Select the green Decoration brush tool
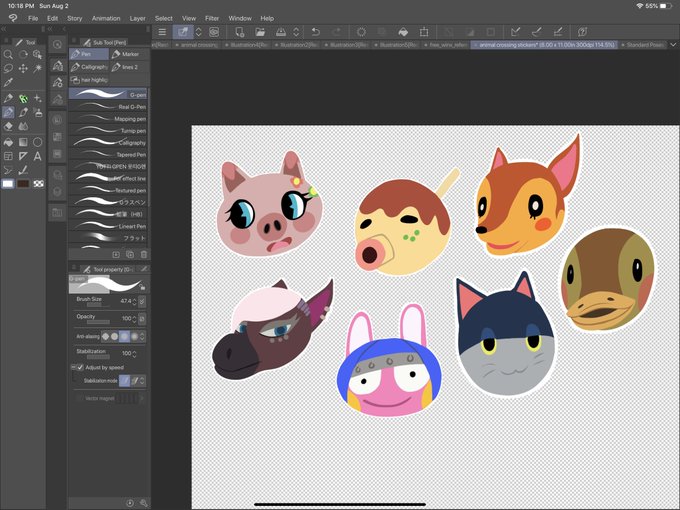This screenshot has width=680, height=510. click(x=23, y=99)
